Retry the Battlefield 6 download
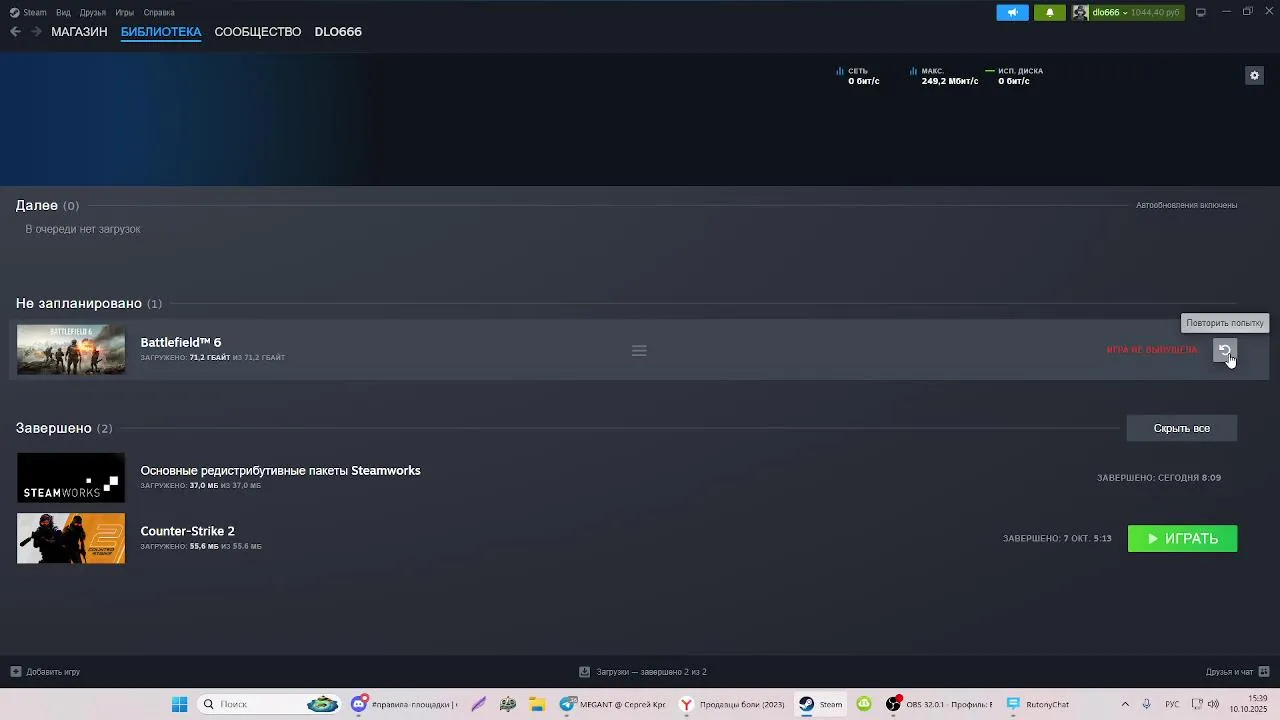The width and height of the screenshot is (1280, 720). (x=1225, y=350)
